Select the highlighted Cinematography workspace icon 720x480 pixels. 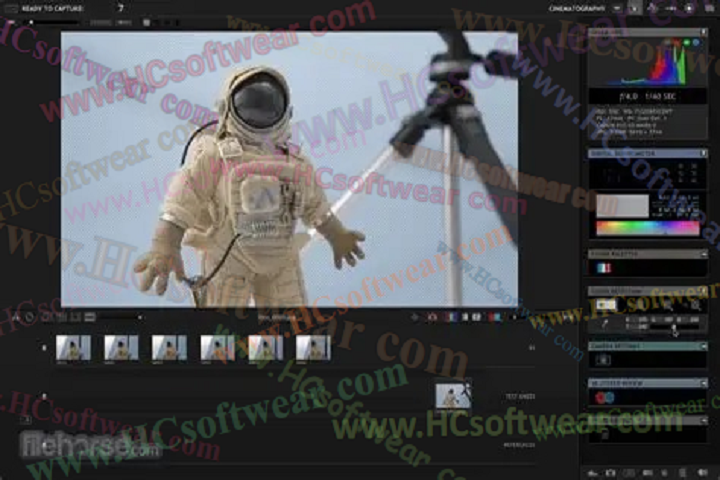(x=635, y=8)
